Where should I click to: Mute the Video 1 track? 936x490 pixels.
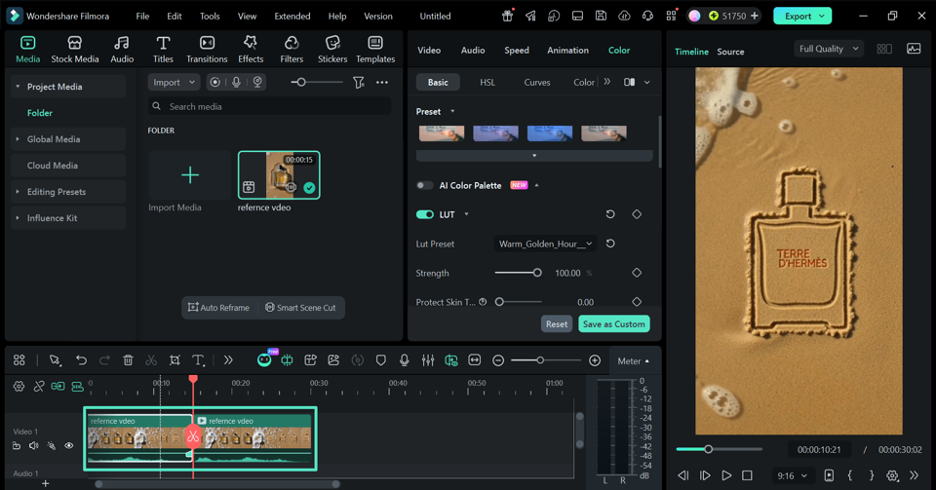34,445
